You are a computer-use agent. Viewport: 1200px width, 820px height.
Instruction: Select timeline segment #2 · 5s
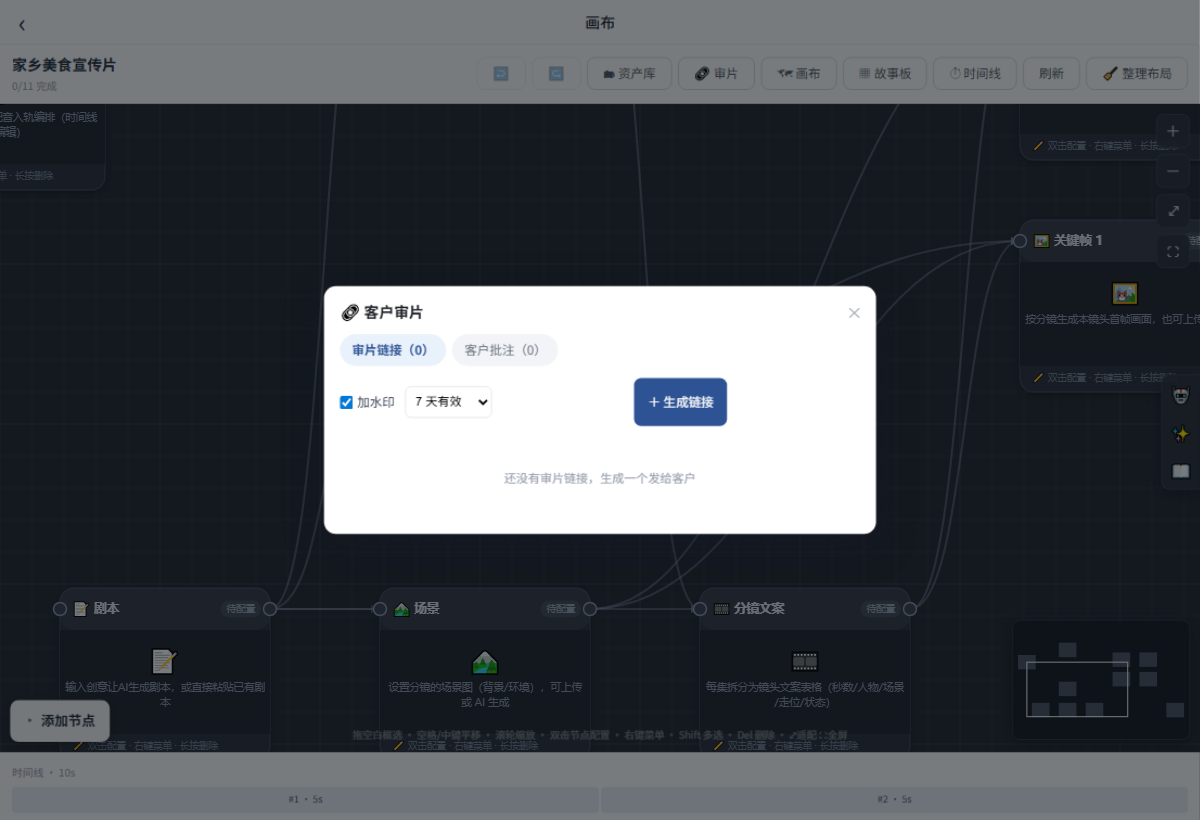(895, 800)
